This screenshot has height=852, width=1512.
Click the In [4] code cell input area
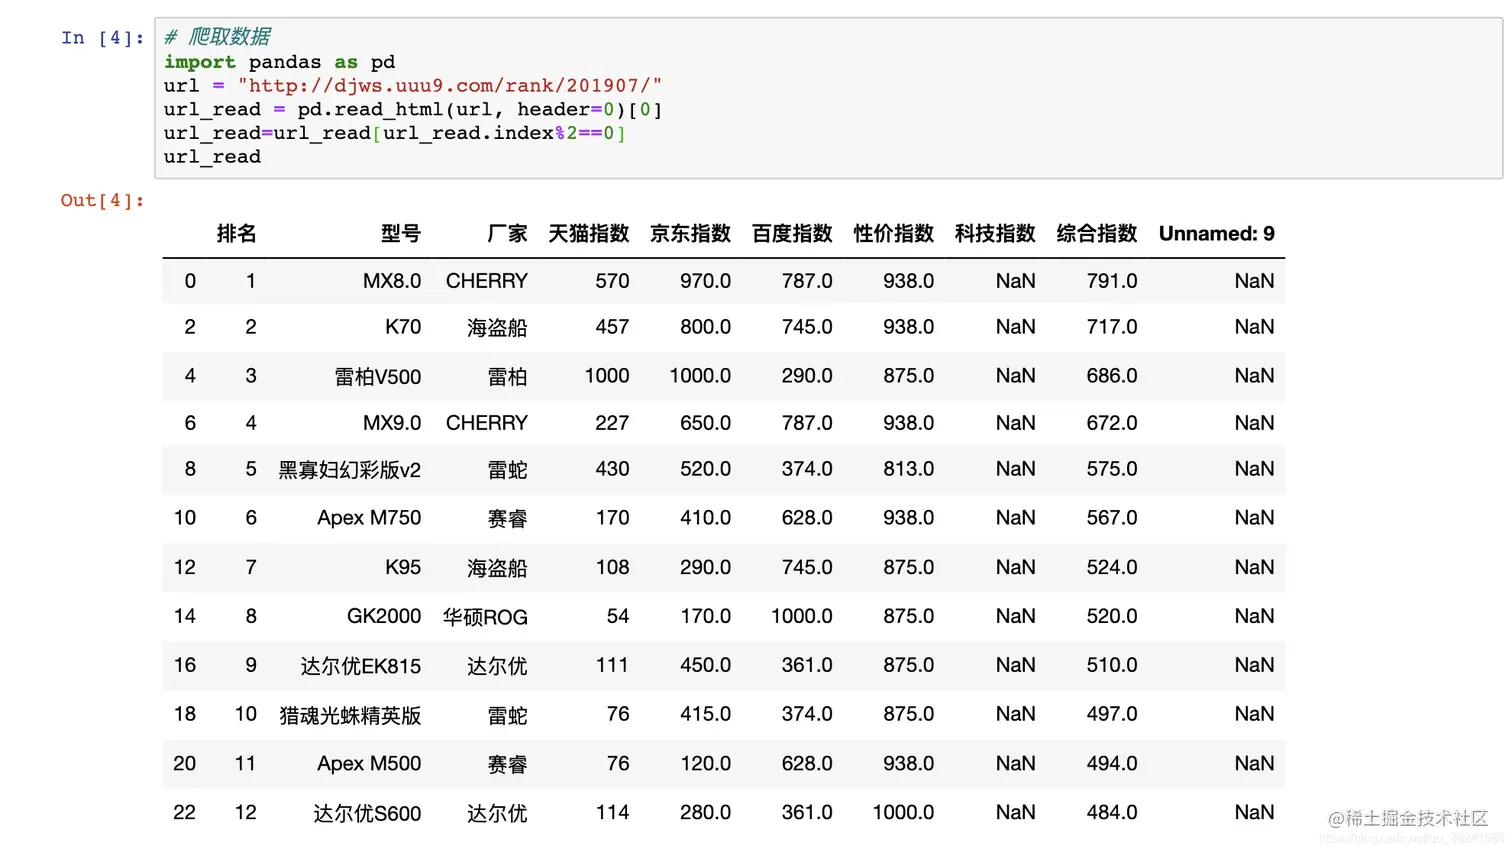pos(828,97)
